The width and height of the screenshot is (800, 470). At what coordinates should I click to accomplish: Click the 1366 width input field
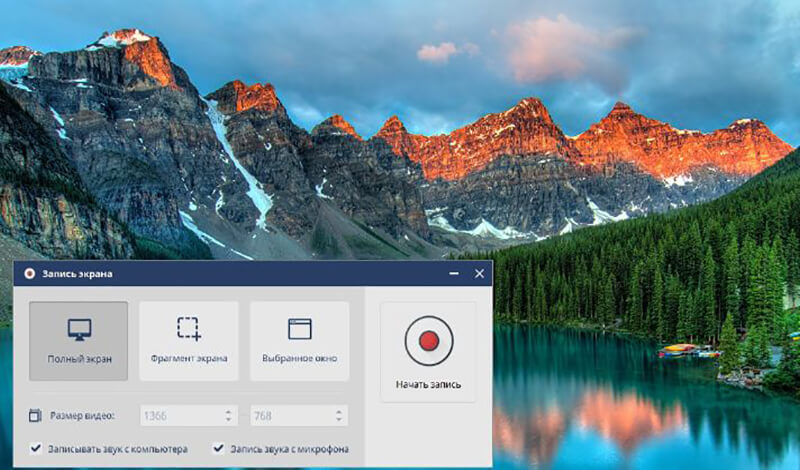click(x=180, y=415)
